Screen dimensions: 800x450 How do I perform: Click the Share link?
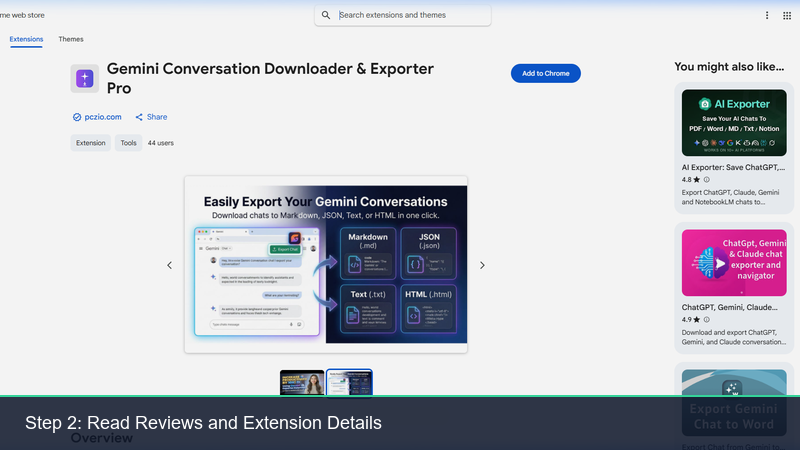click(x=157, y=117)
